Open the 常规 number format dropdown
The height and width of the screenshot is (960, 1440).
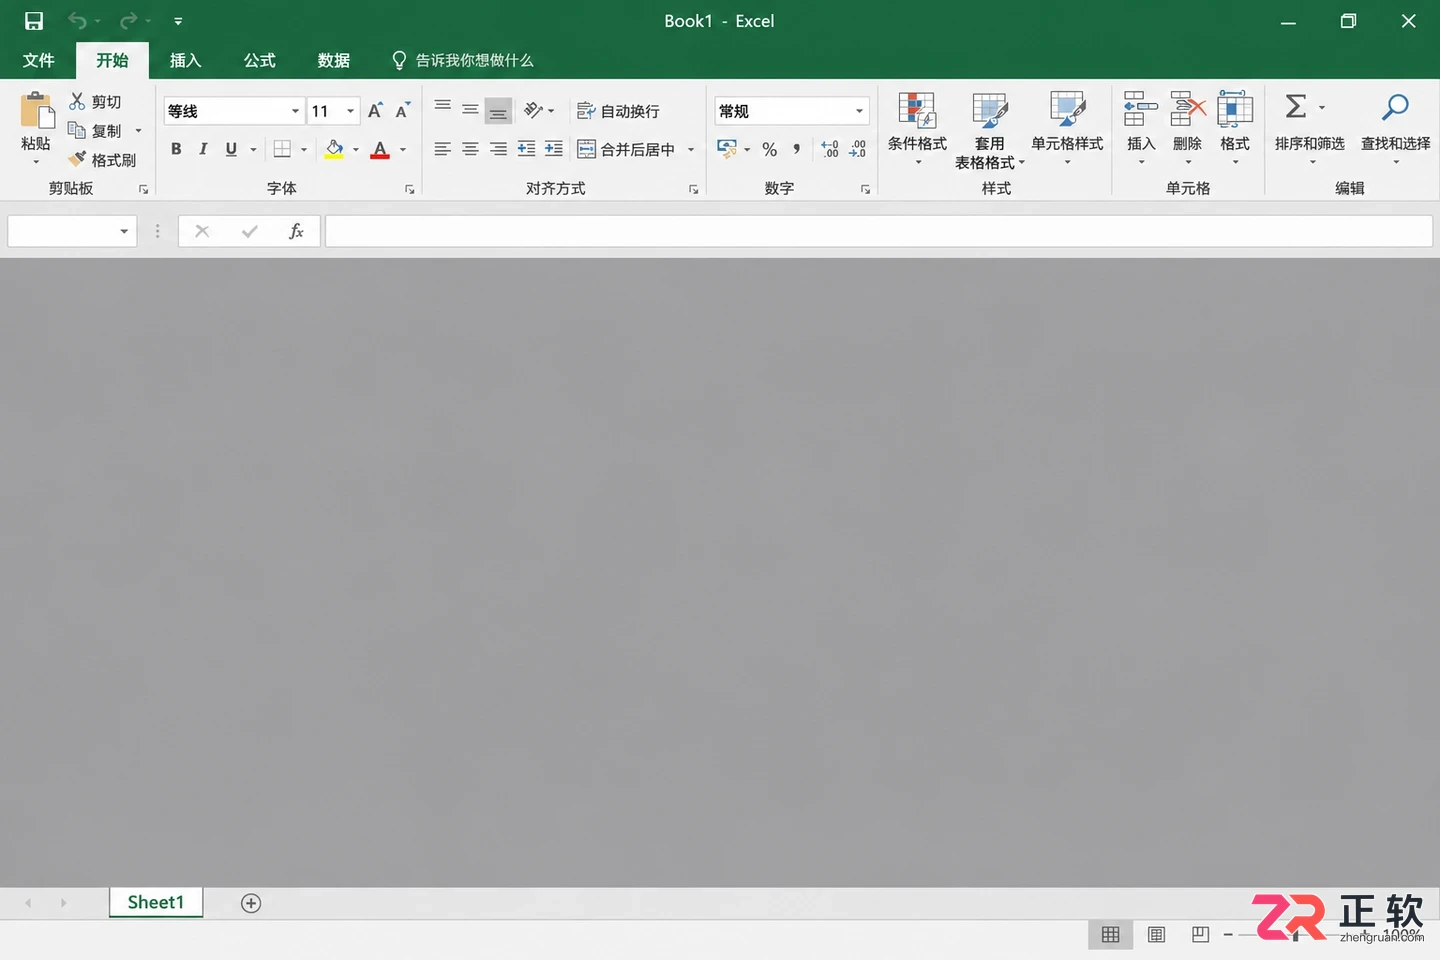(859, 111)
